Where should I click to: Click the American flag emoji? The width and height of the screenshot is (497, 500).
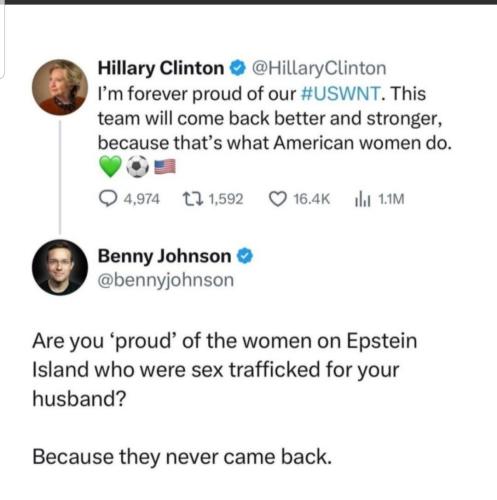pyautogui.click(x=165, y=167)
